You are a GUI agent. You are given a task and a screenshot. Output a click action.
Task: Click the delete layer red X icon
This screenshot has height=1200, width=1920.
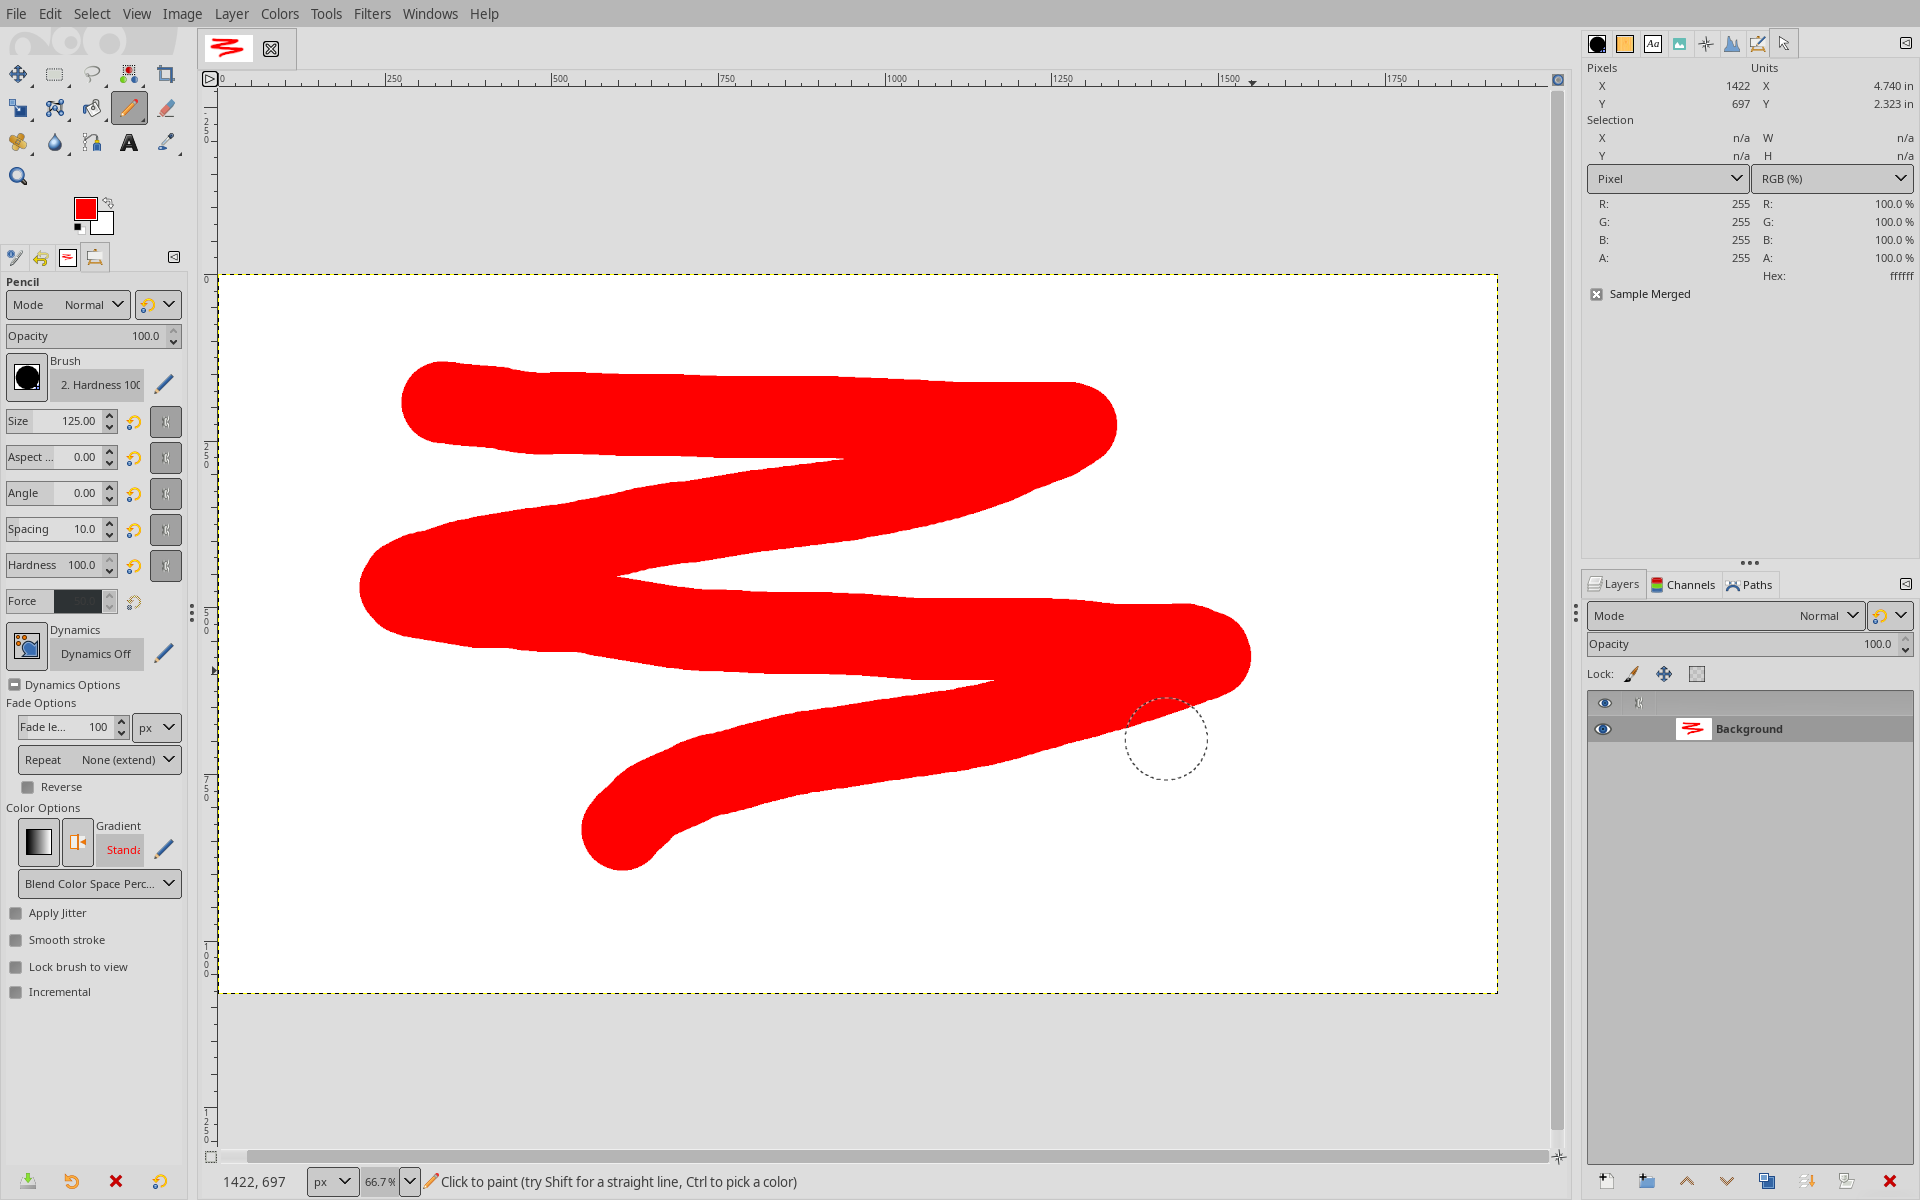coord(1889,1181)
